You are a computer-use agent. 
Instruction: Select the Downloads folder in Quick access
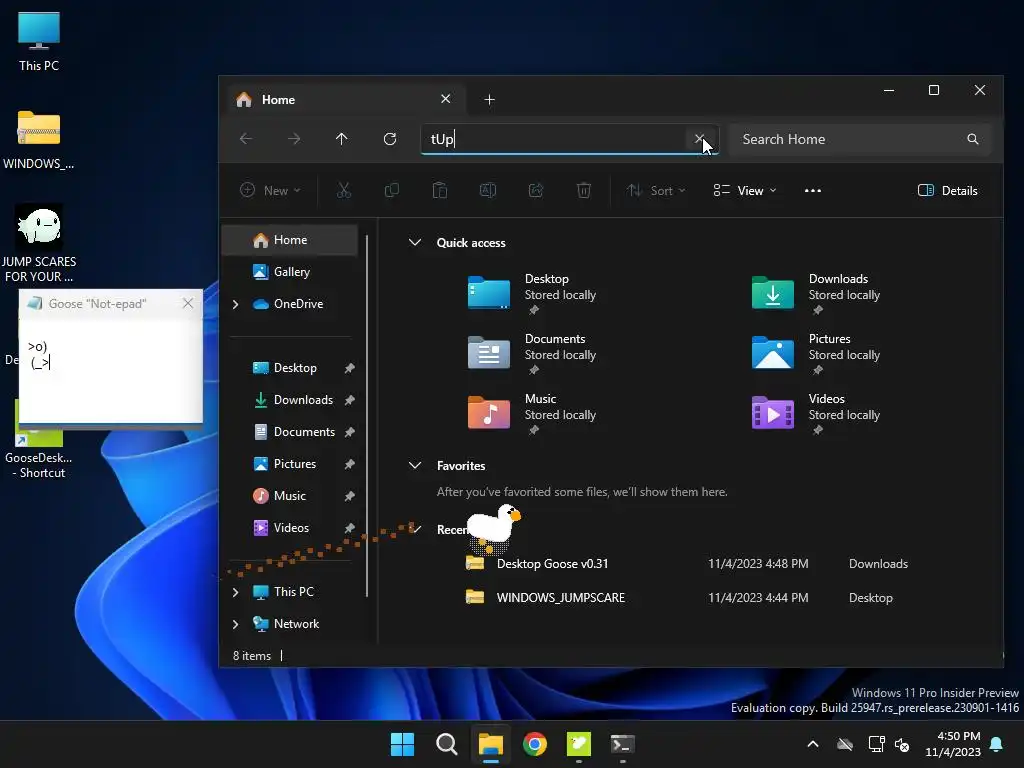click(816, 293)
